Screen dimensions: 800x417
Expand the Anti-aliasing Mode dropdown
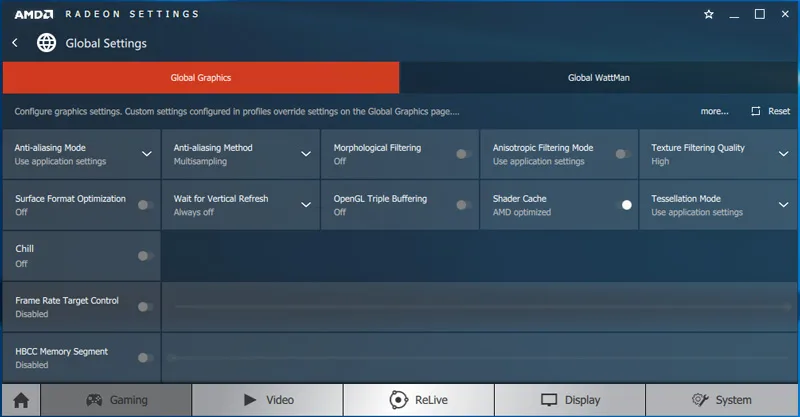pos(146,154)
